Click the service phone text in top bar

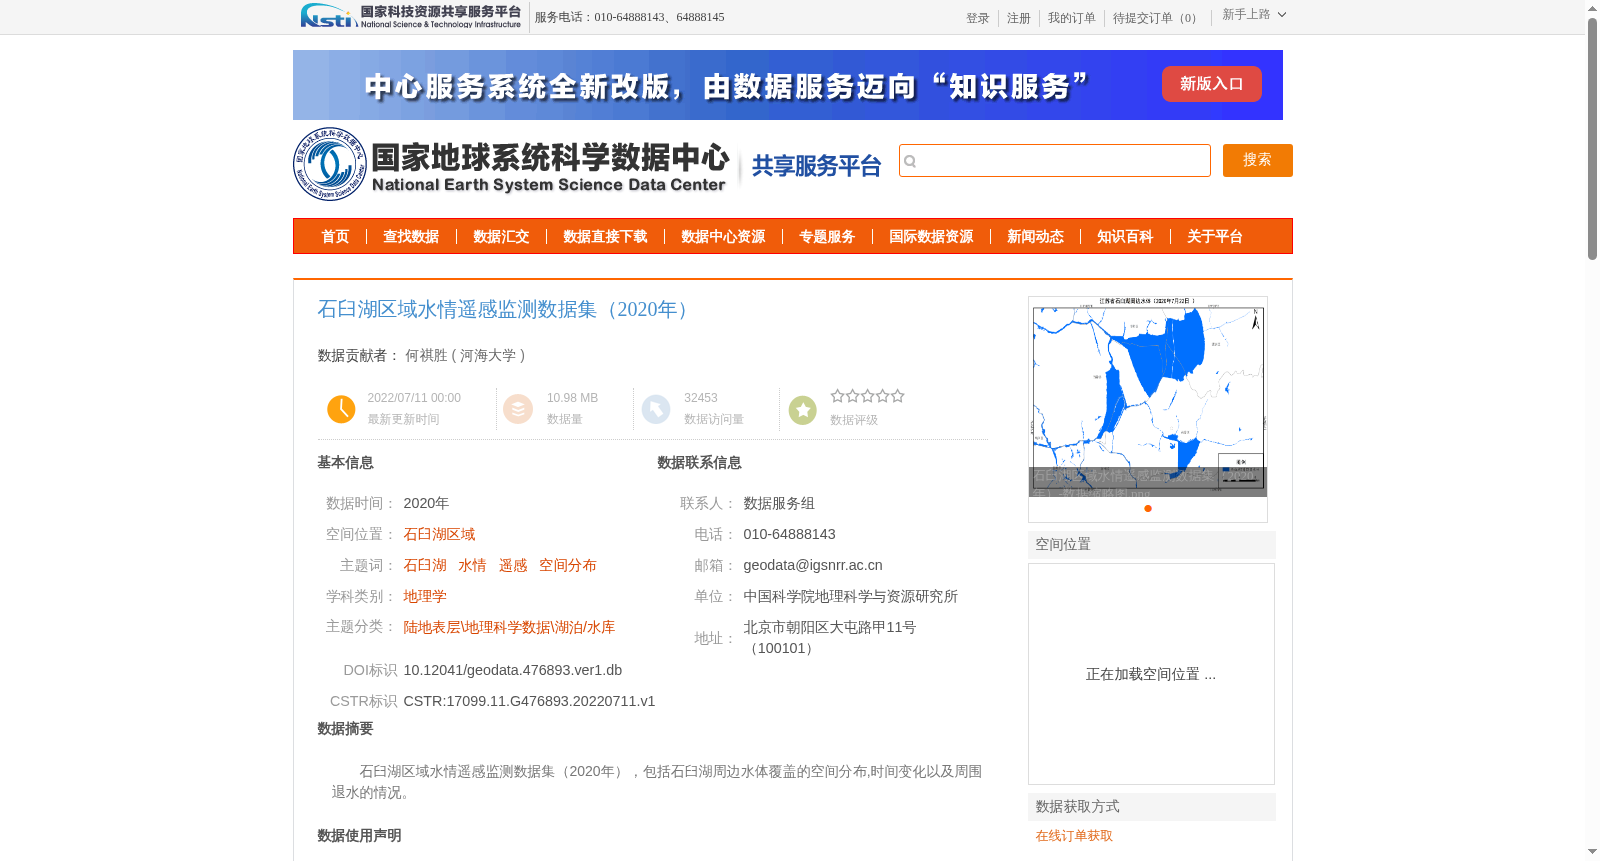pyautogui.click(x=629, y=17)
